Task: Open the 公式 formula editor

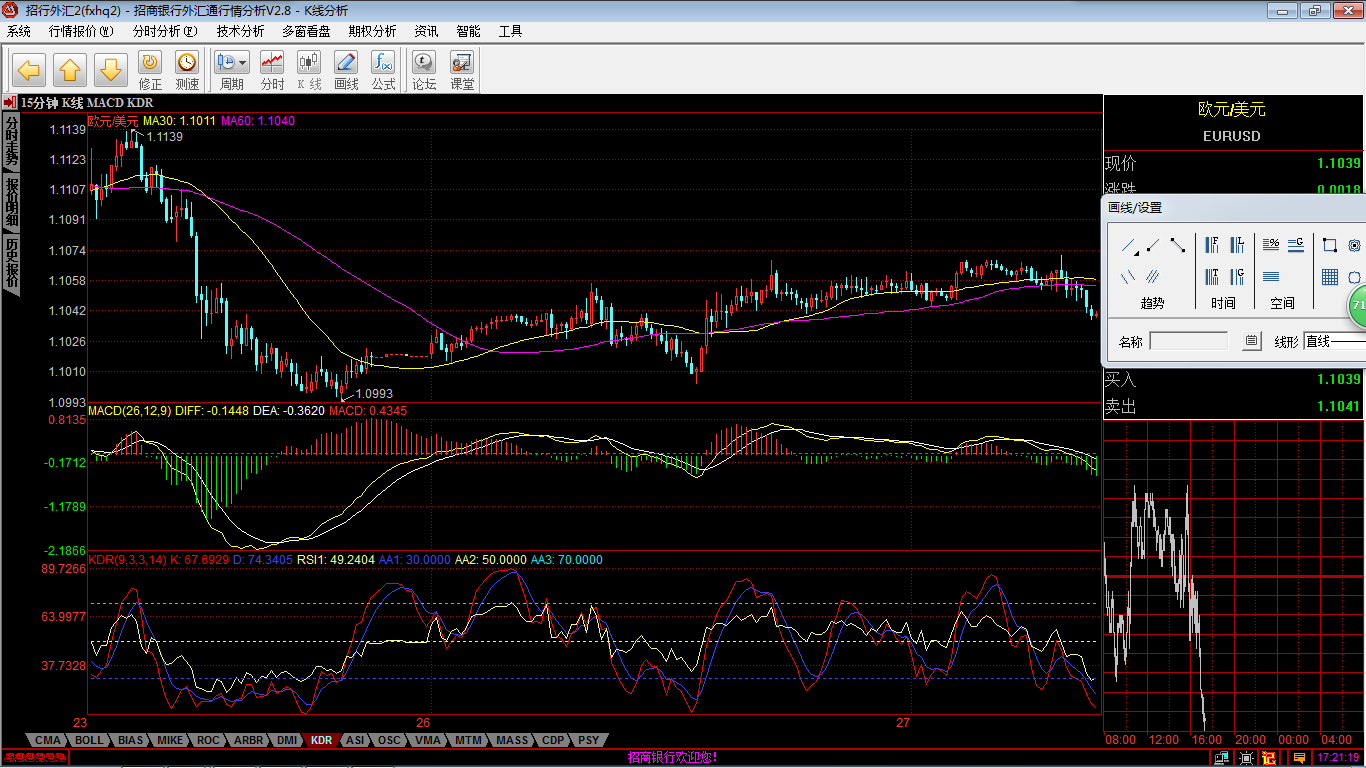Action: click(x=383, y=70)
